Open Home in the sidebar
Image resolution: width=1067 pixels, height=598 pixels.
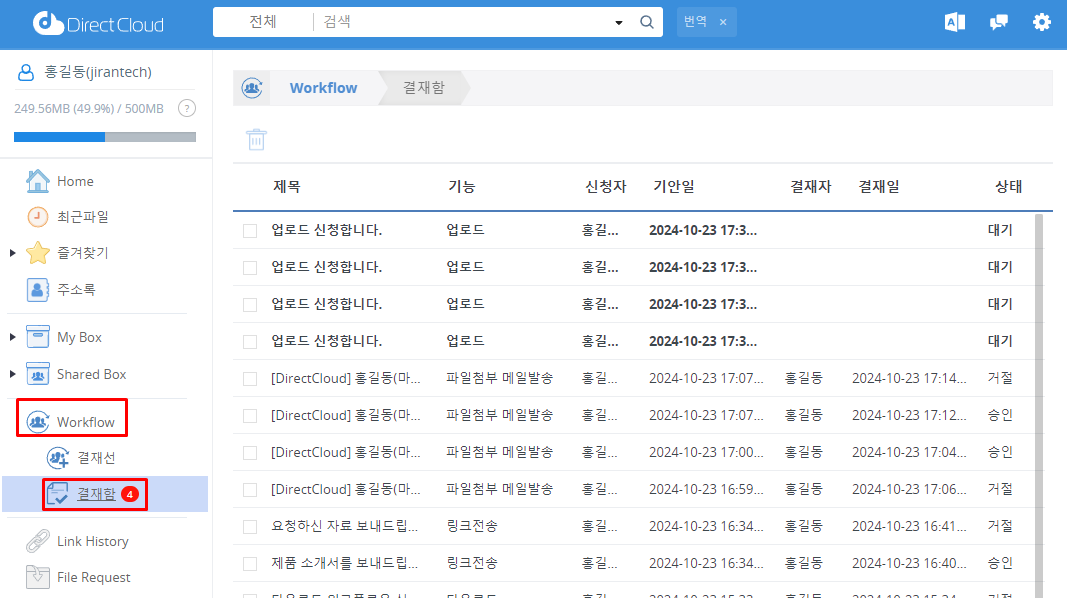pyautogui.click(x=76, y=182)
